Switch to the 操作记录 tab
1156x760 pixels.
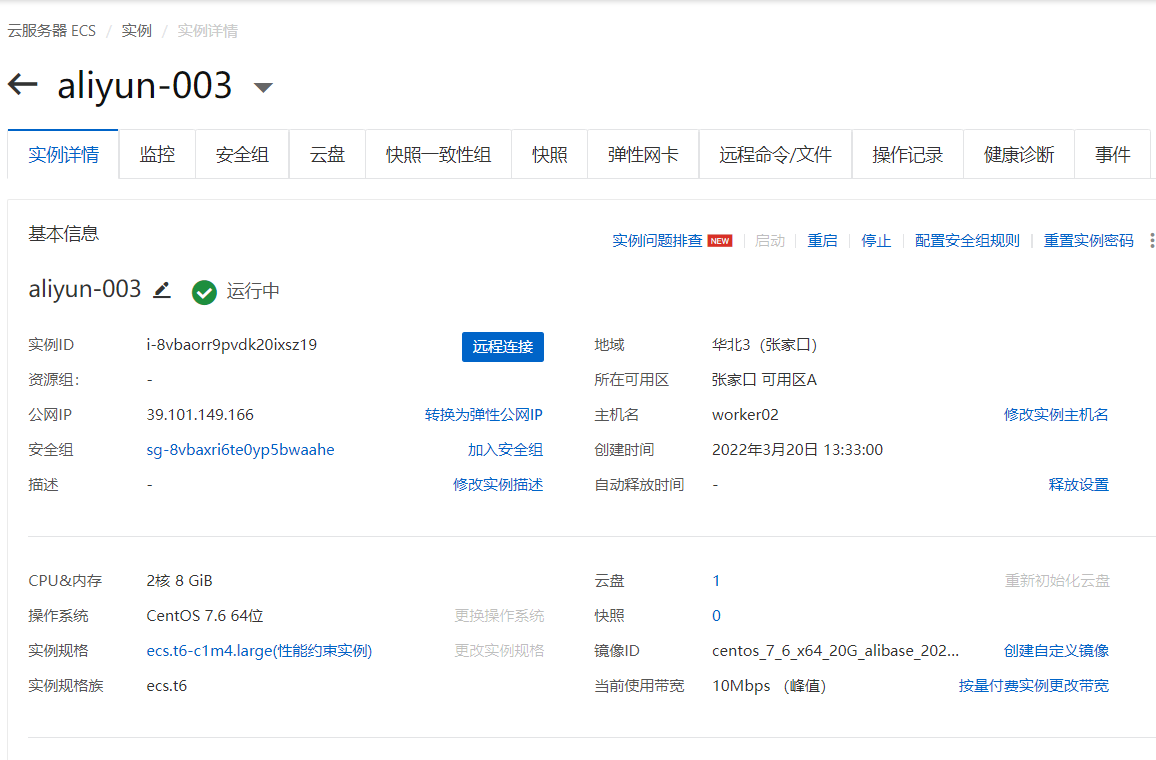[x=908, y=155]
